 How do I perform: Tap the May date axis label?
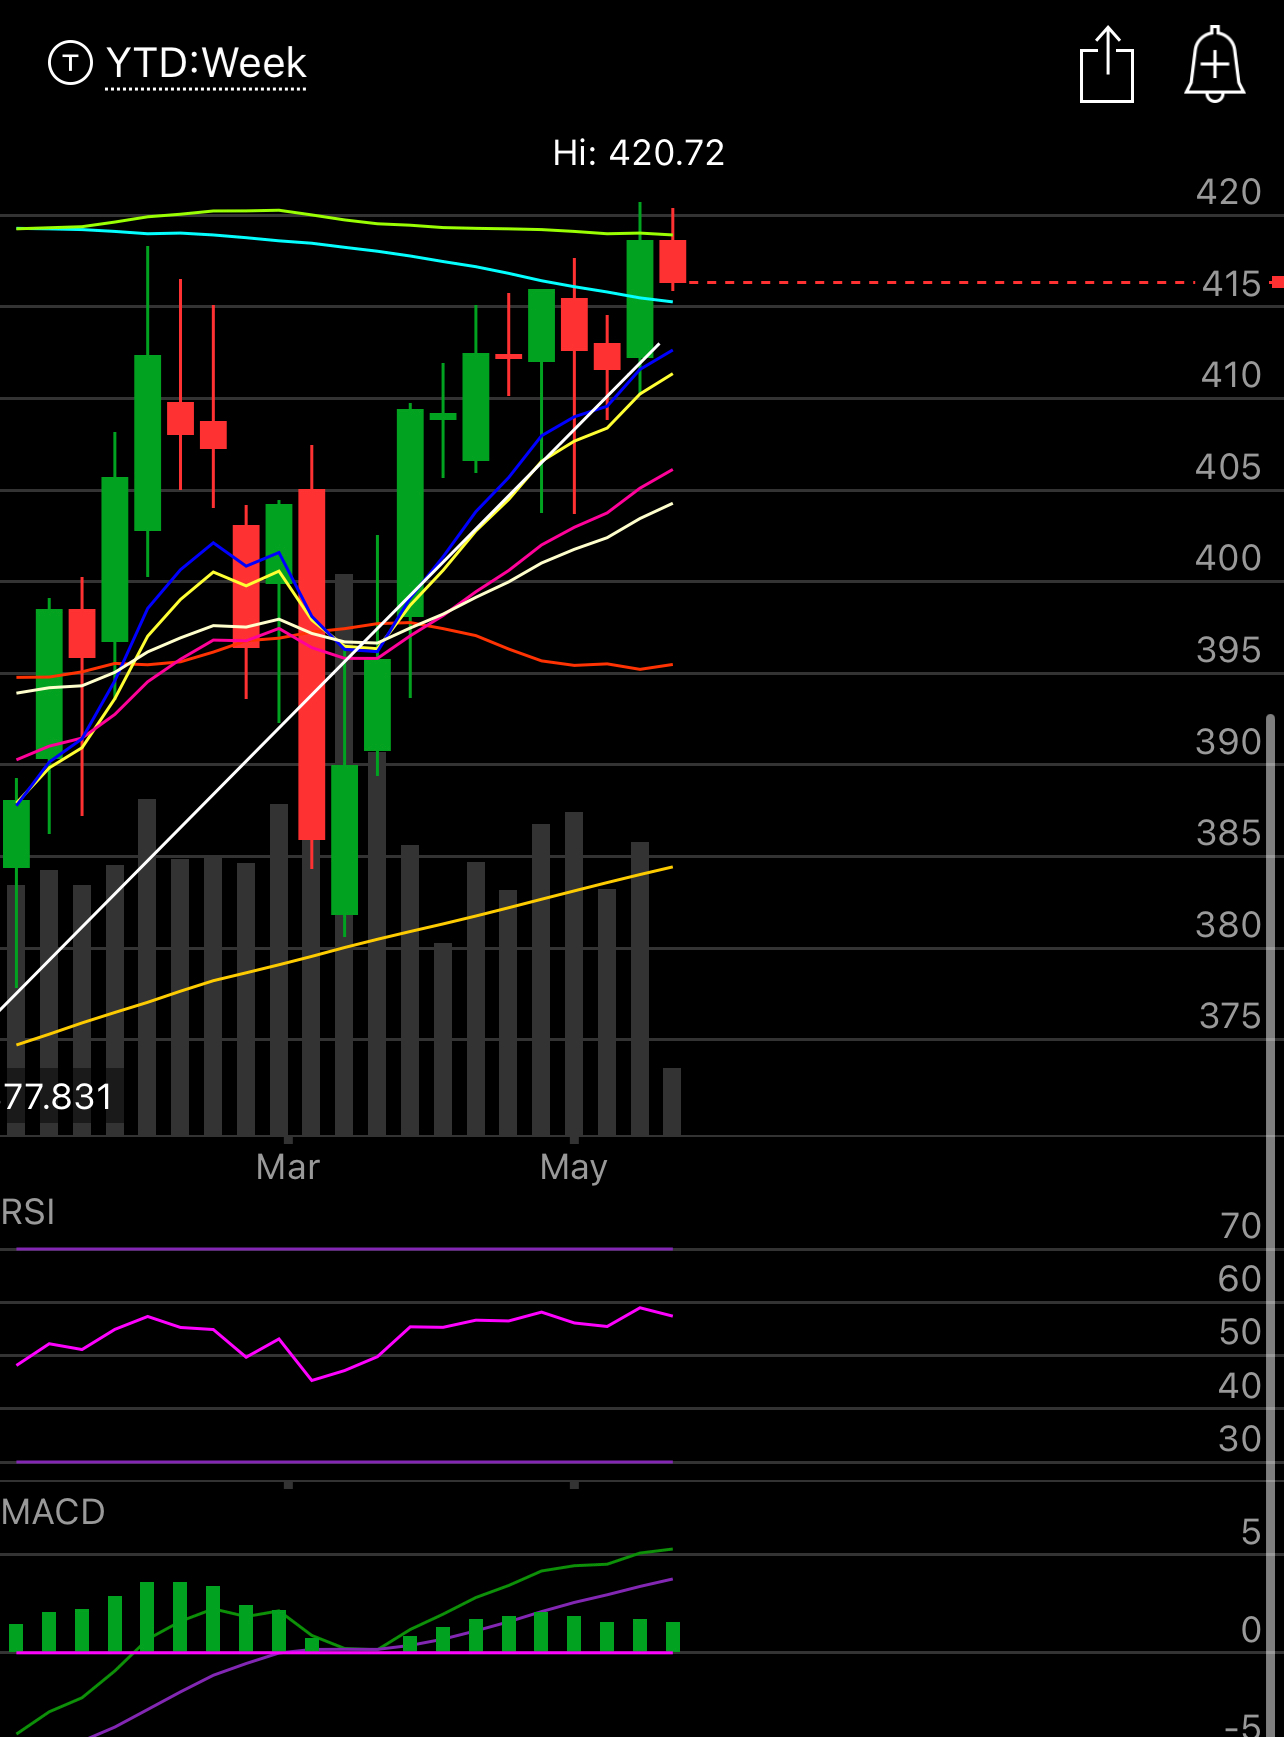(x=574, y=1167)
